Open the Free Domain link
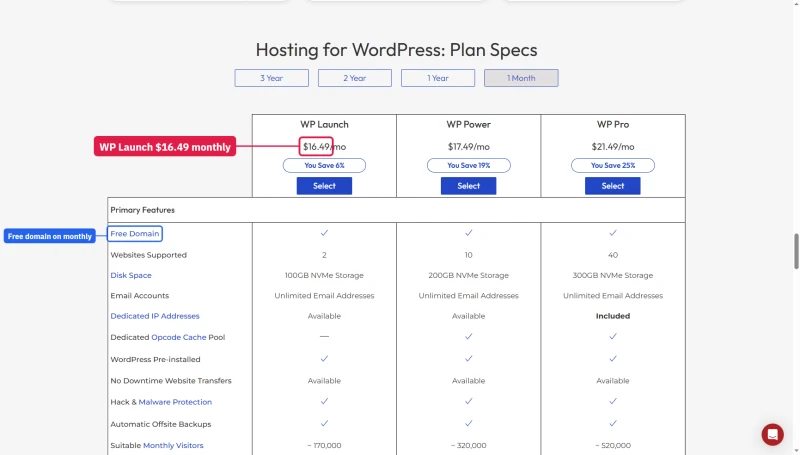800x455 pixels. coord(135,234)
